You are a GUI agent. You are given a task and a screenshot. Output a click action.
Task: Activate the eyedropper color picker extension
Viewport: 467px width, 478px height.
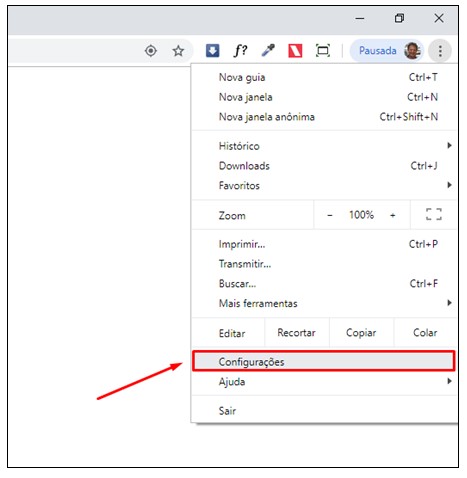268,51
